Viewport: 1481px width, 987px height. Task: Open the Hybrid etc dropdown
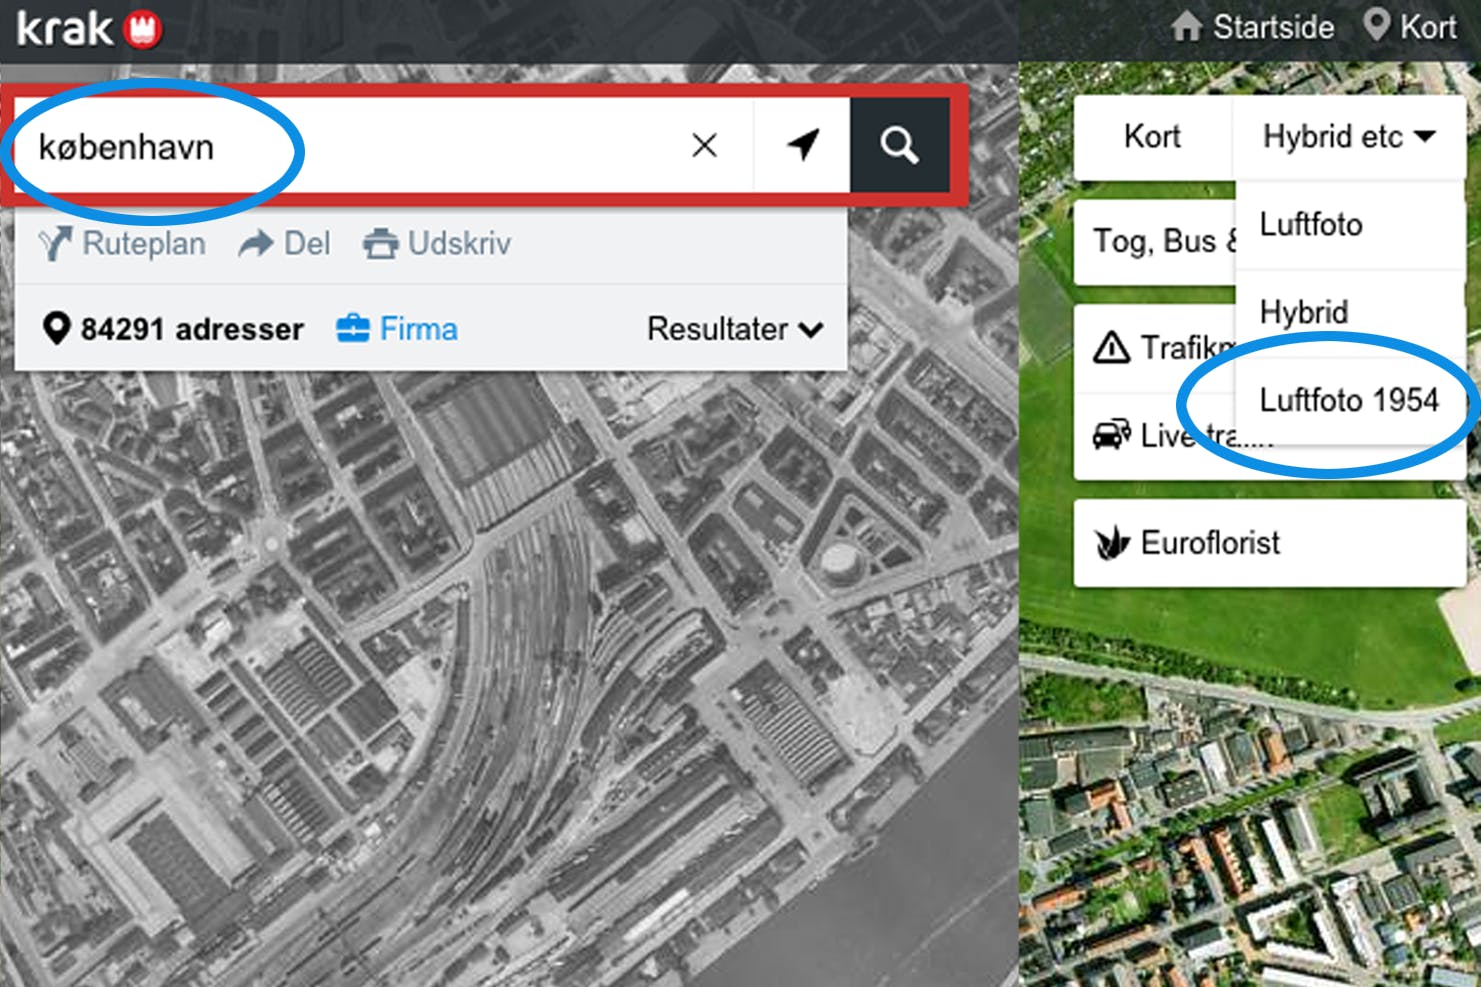(1349, 137)
